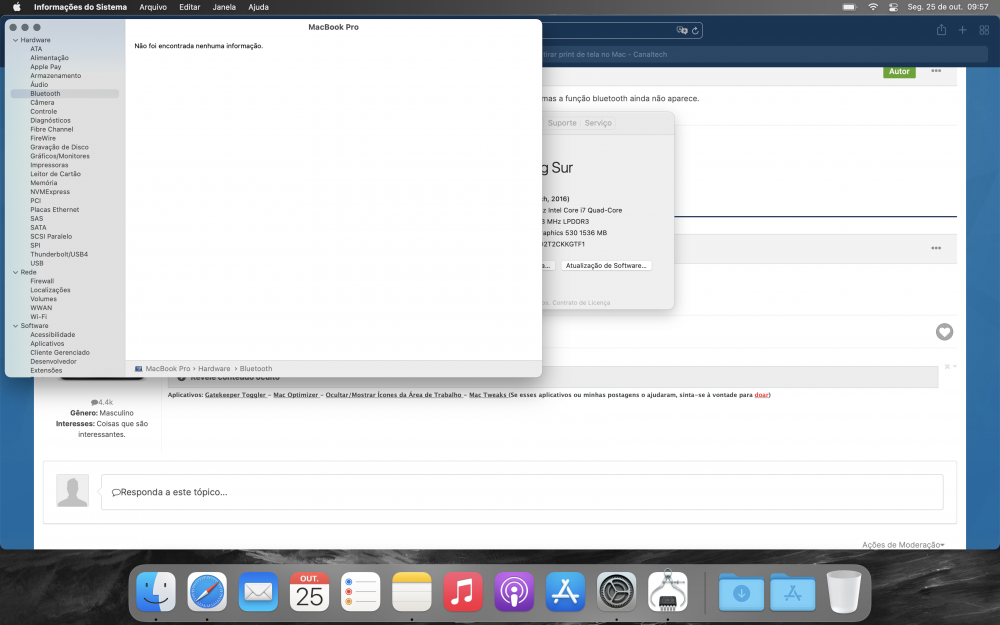1000x625 pixels.
Task: Open Mac Optimizer link
Action: [x=297, y=395]
